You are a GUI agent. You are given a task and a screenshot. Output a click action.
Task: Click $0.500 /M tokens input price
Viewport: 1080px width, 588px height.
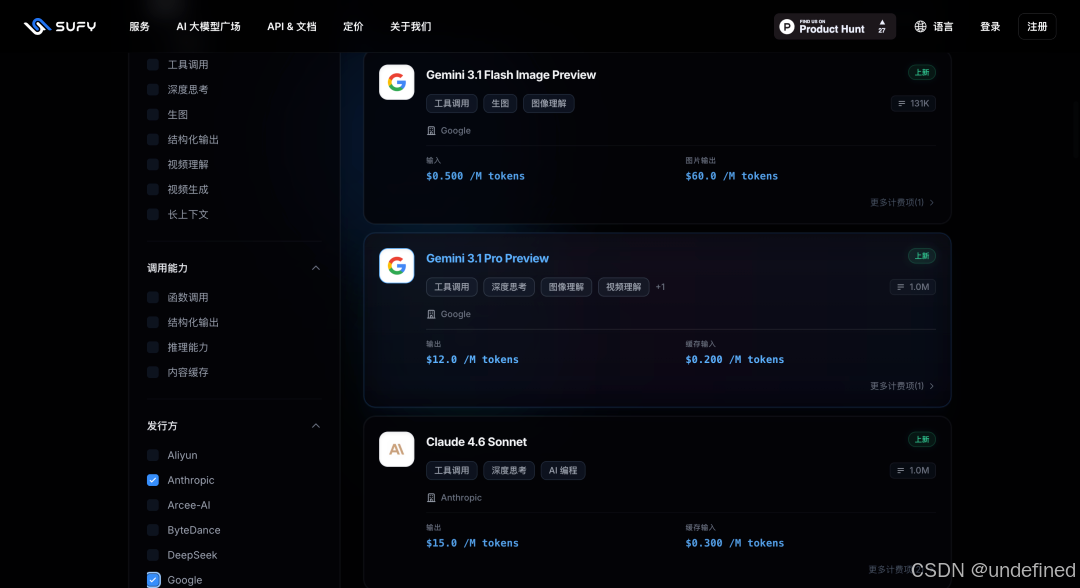pos(475,176)
